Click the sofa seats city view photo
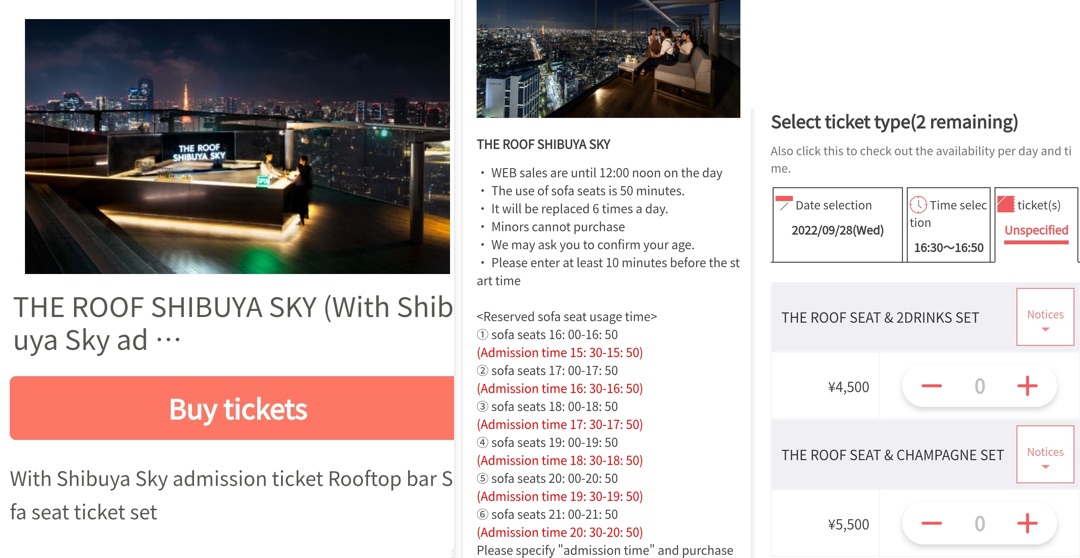Image resolution: width=1080 pixels, height=558 pixels. 608,58
